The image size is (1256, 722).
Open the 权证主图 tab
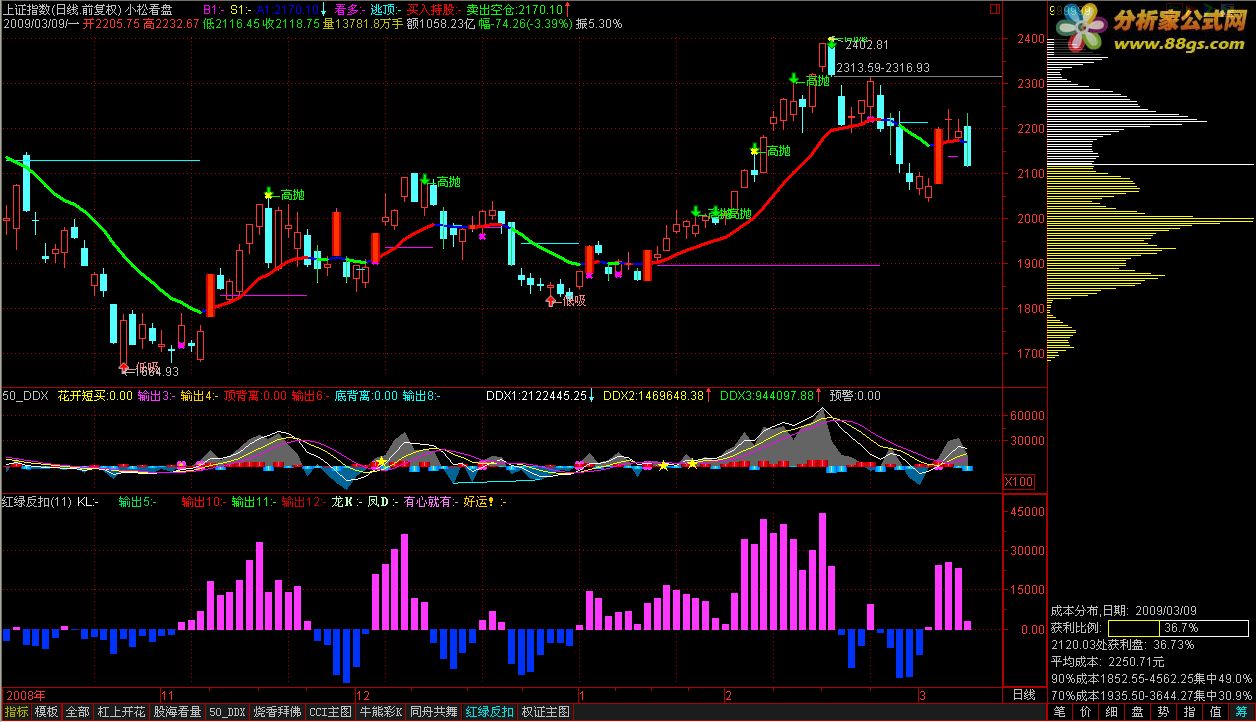point(546,713)
